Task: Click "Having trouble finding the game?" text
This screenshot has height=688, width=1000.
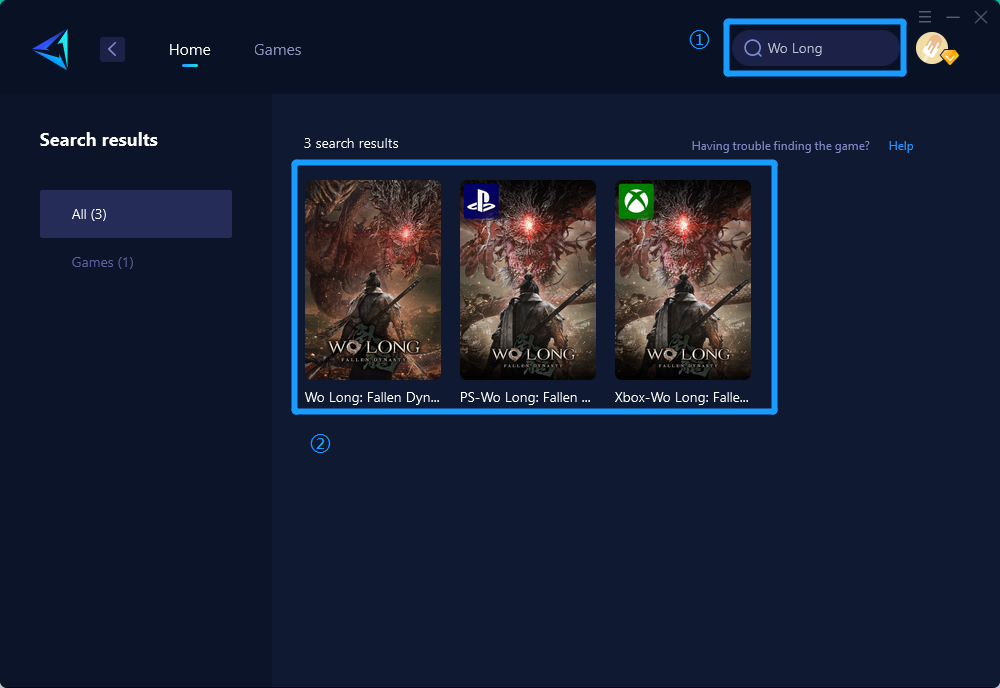Action: click(x=781, y=146)
